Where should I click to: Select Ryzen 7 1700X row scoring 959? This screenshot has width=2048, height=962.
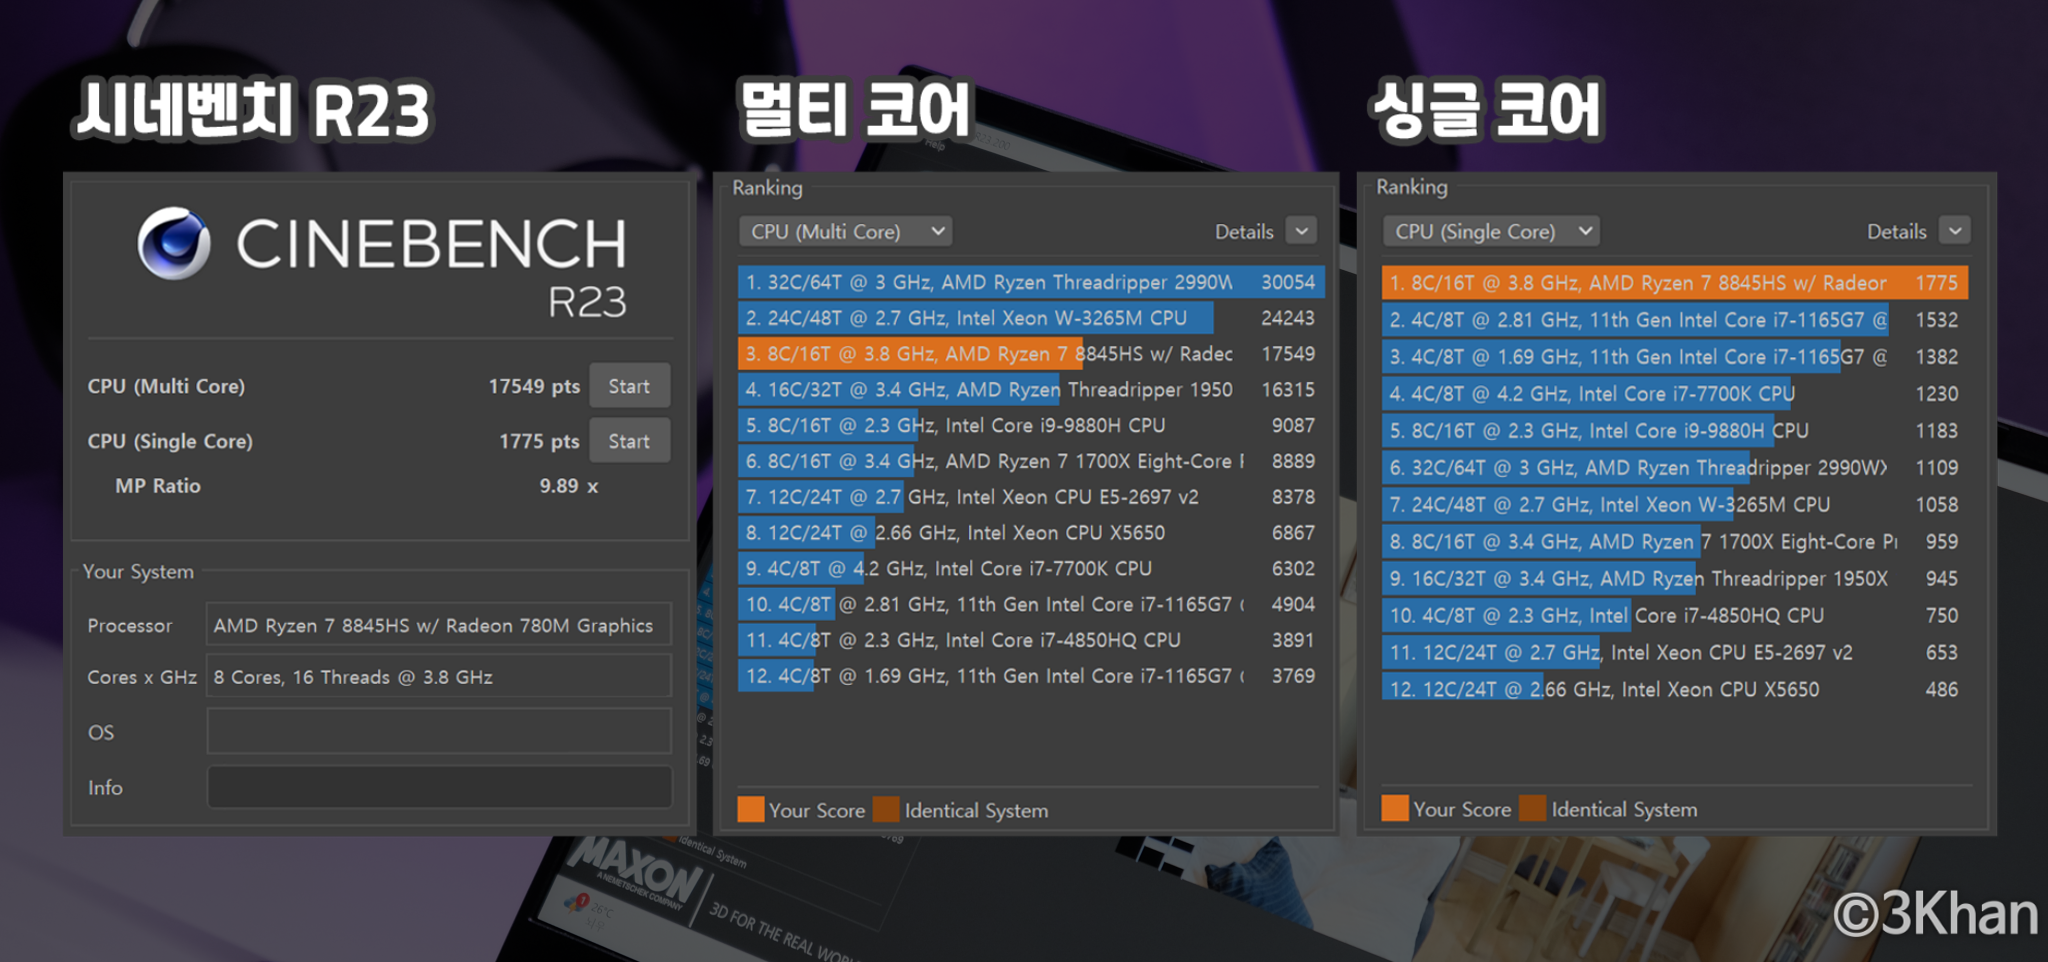(1675, 542)
